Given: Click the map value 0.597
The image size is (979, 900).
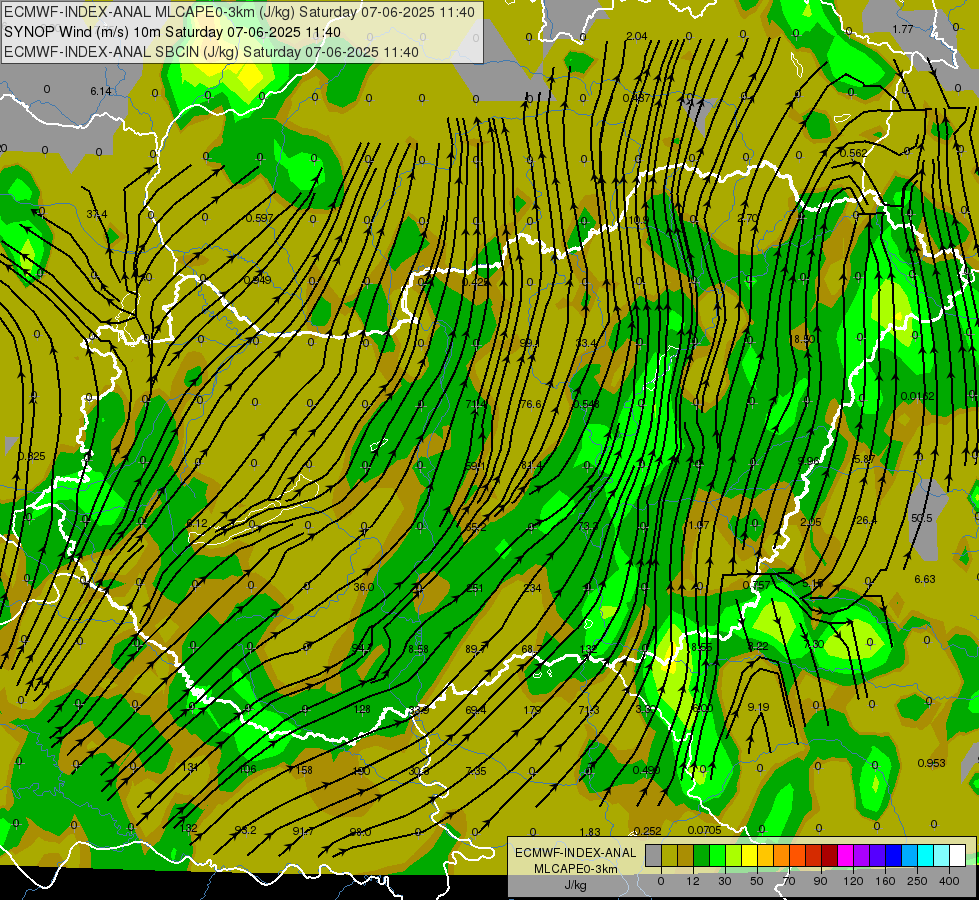Looking at the screenshot, I should [259, 218].
